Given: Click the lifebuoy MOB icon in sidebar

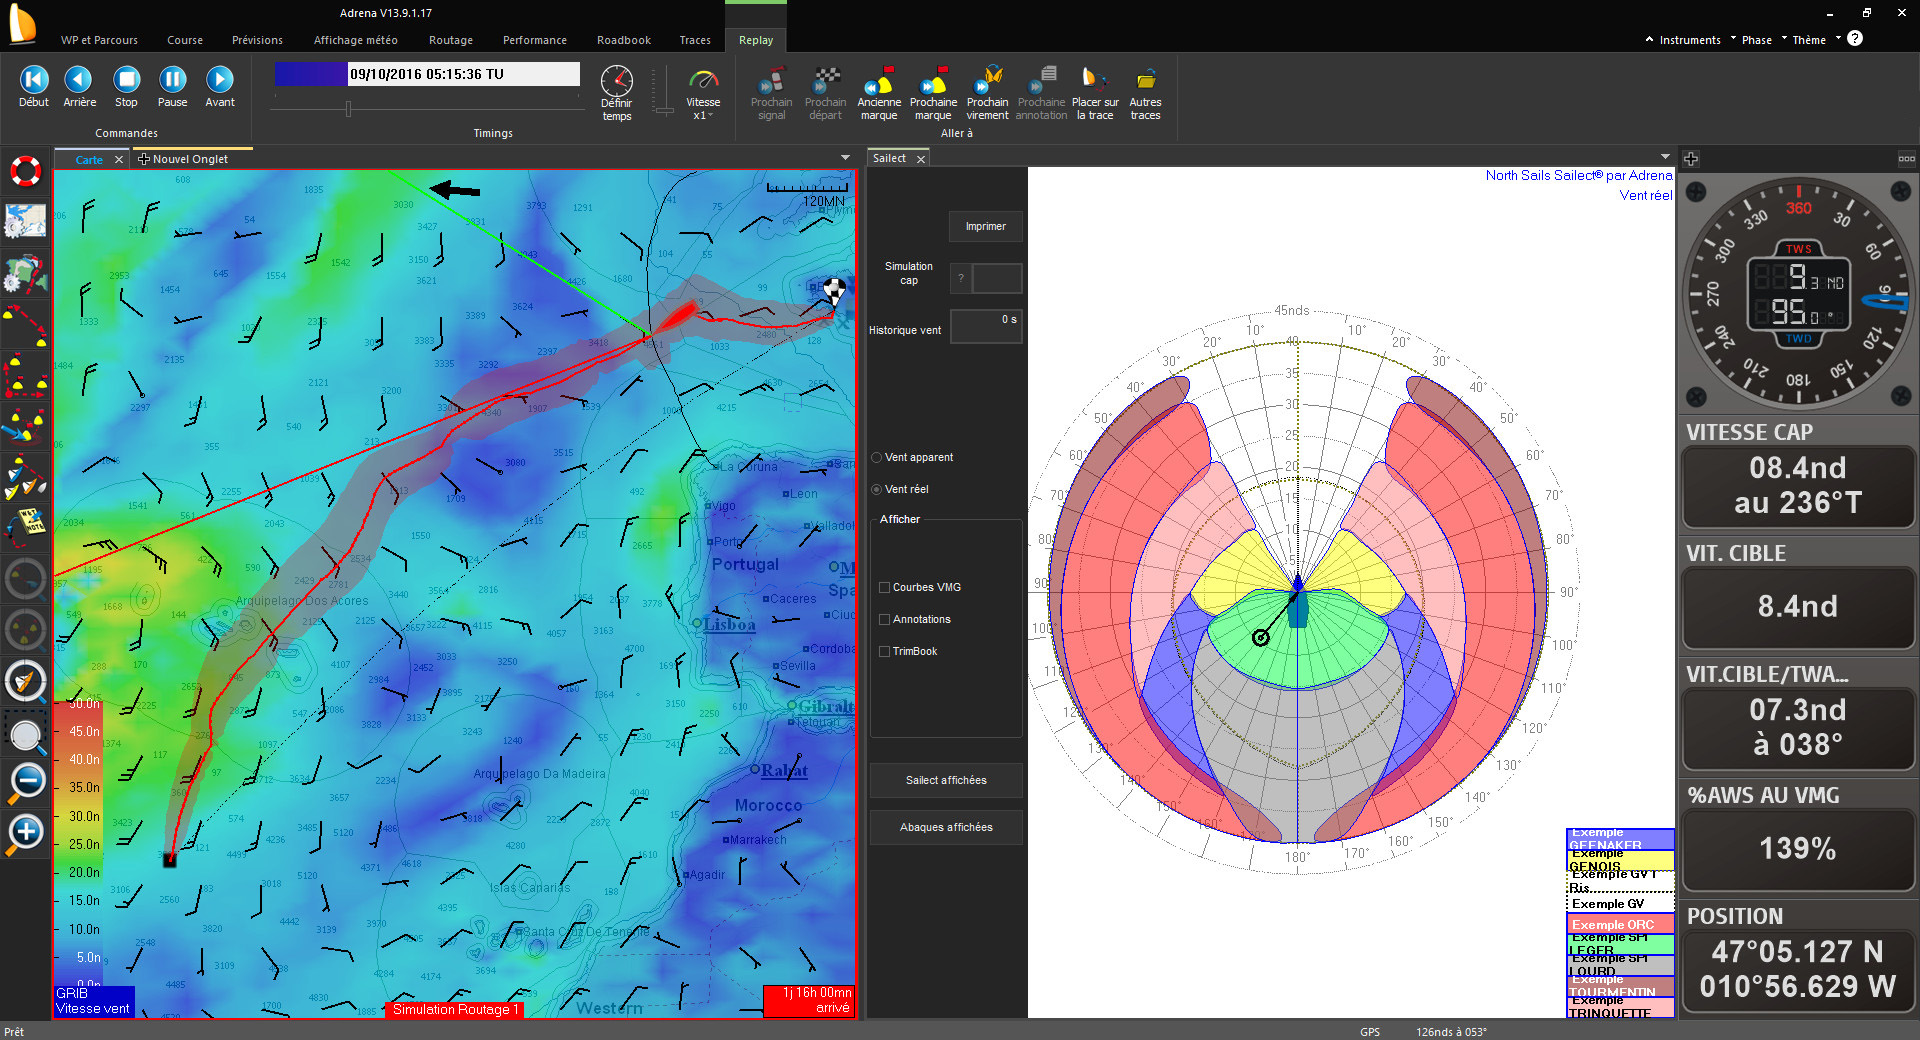Looking at the screenshot, I should (x=26, y=171).
